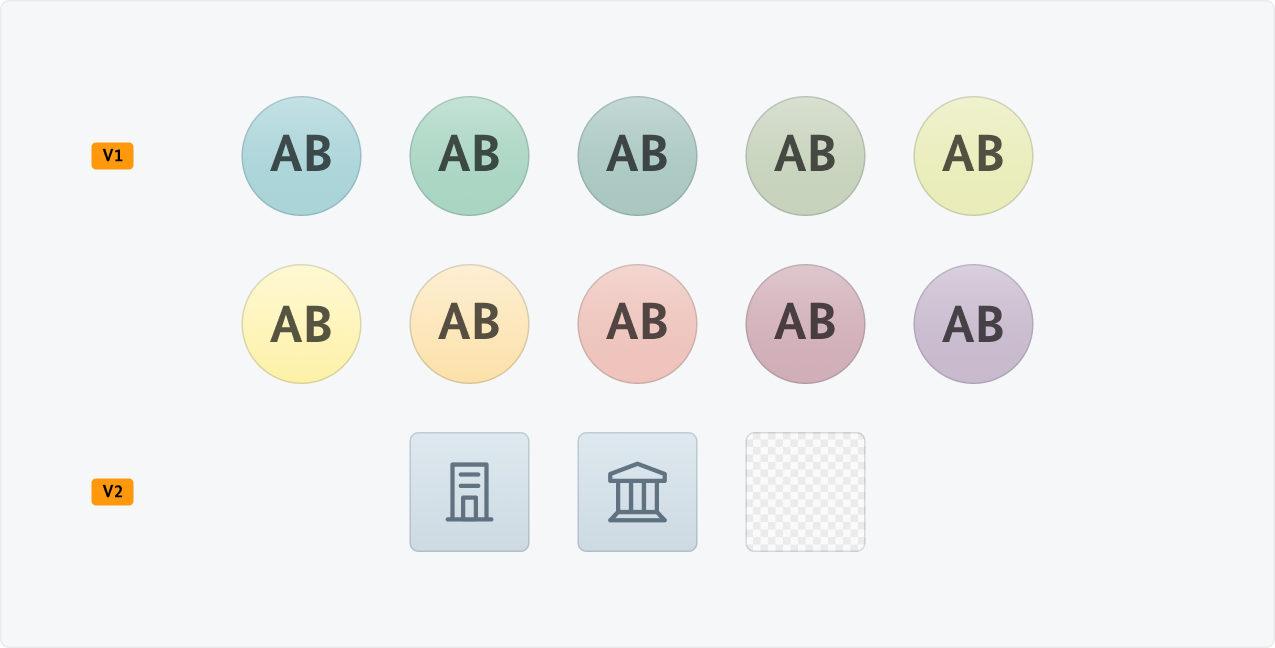Click the rose AB avatar in the second row
Screen dimensions: 1275x648
pos(805,323)
